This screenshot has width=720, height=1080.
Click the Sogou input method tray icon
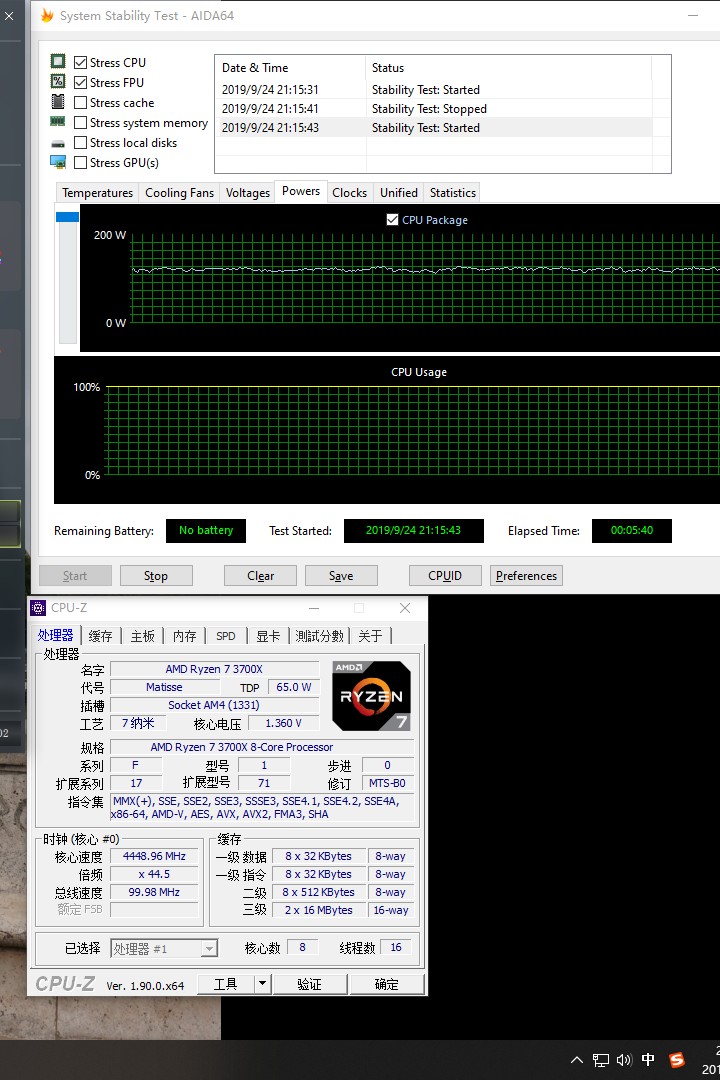677,1060
